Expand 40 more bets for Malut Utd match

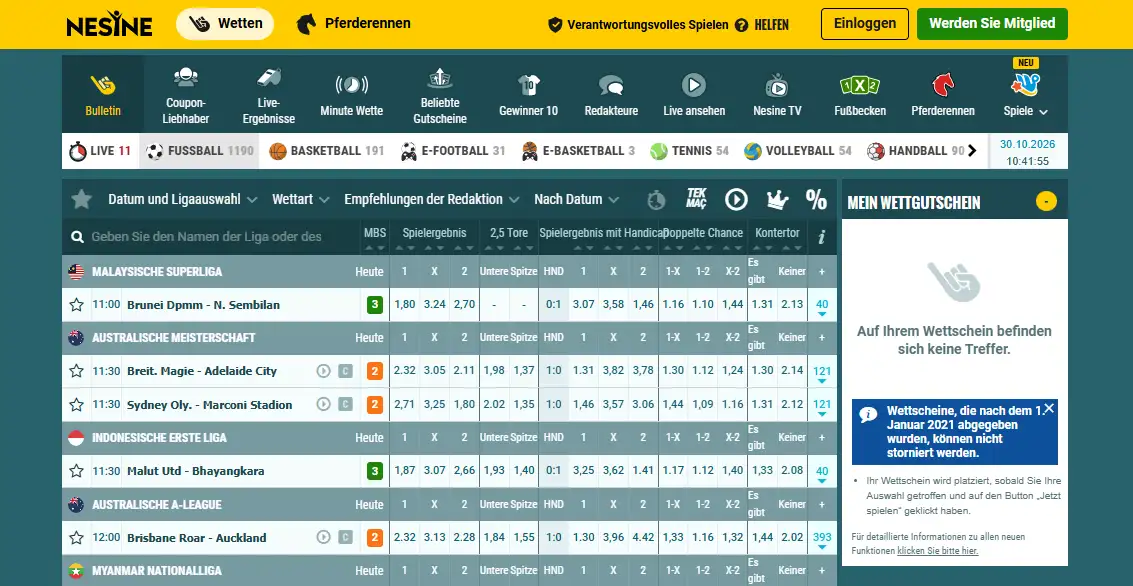click(822, 472)
